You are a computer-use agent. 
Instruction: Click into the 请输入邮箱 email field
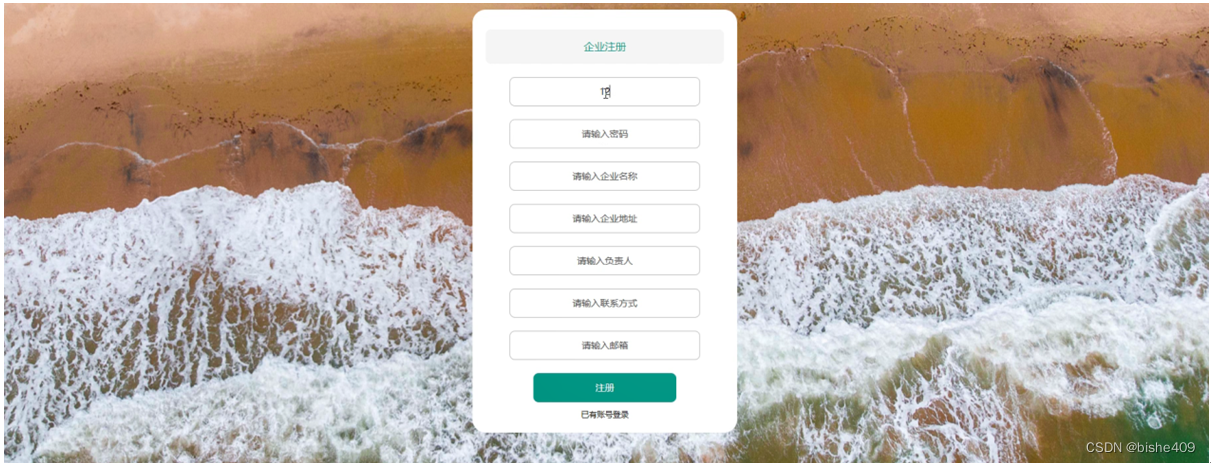coord(605,345)
